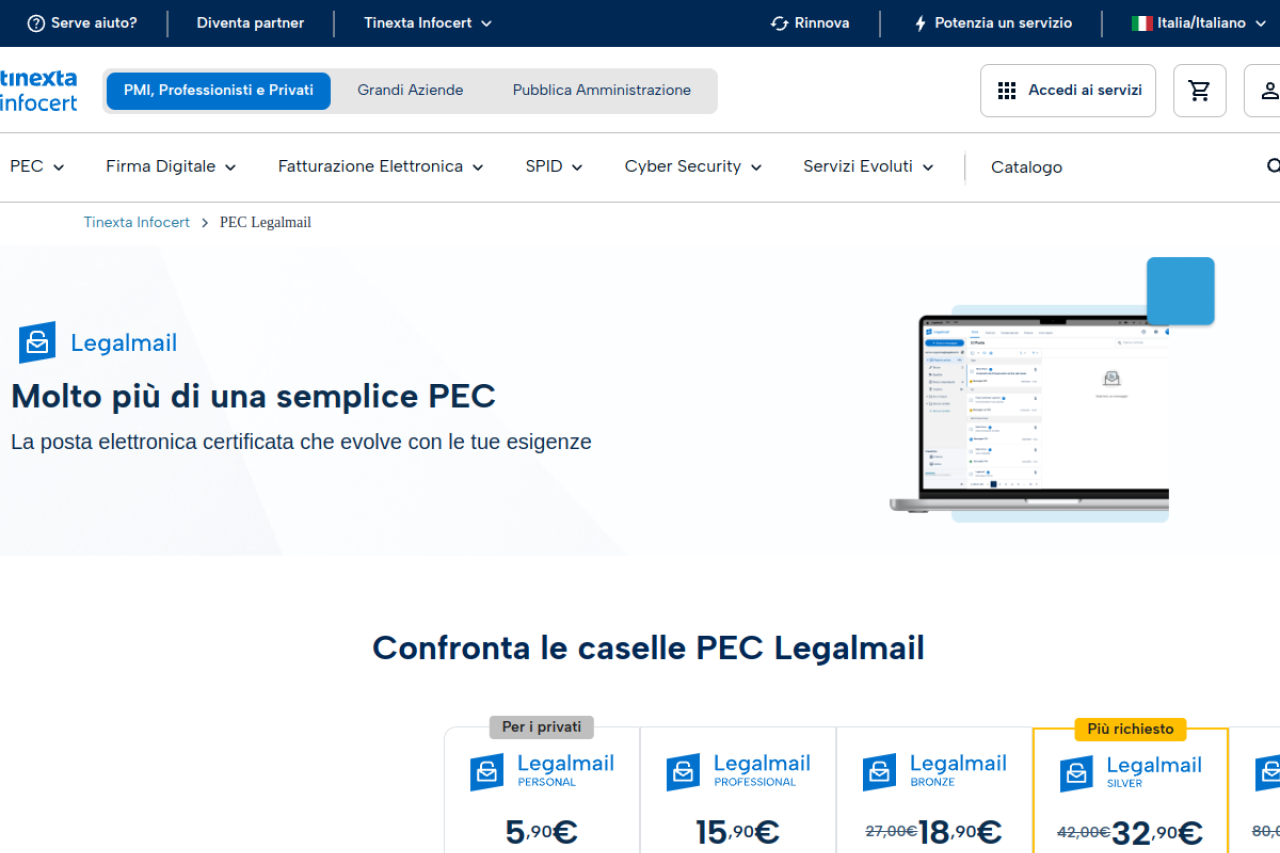Click the Legalmail Bronze plan icon
Viewport: 1280px width, 853px height.
pyautogui.click(x=879, y=772)
